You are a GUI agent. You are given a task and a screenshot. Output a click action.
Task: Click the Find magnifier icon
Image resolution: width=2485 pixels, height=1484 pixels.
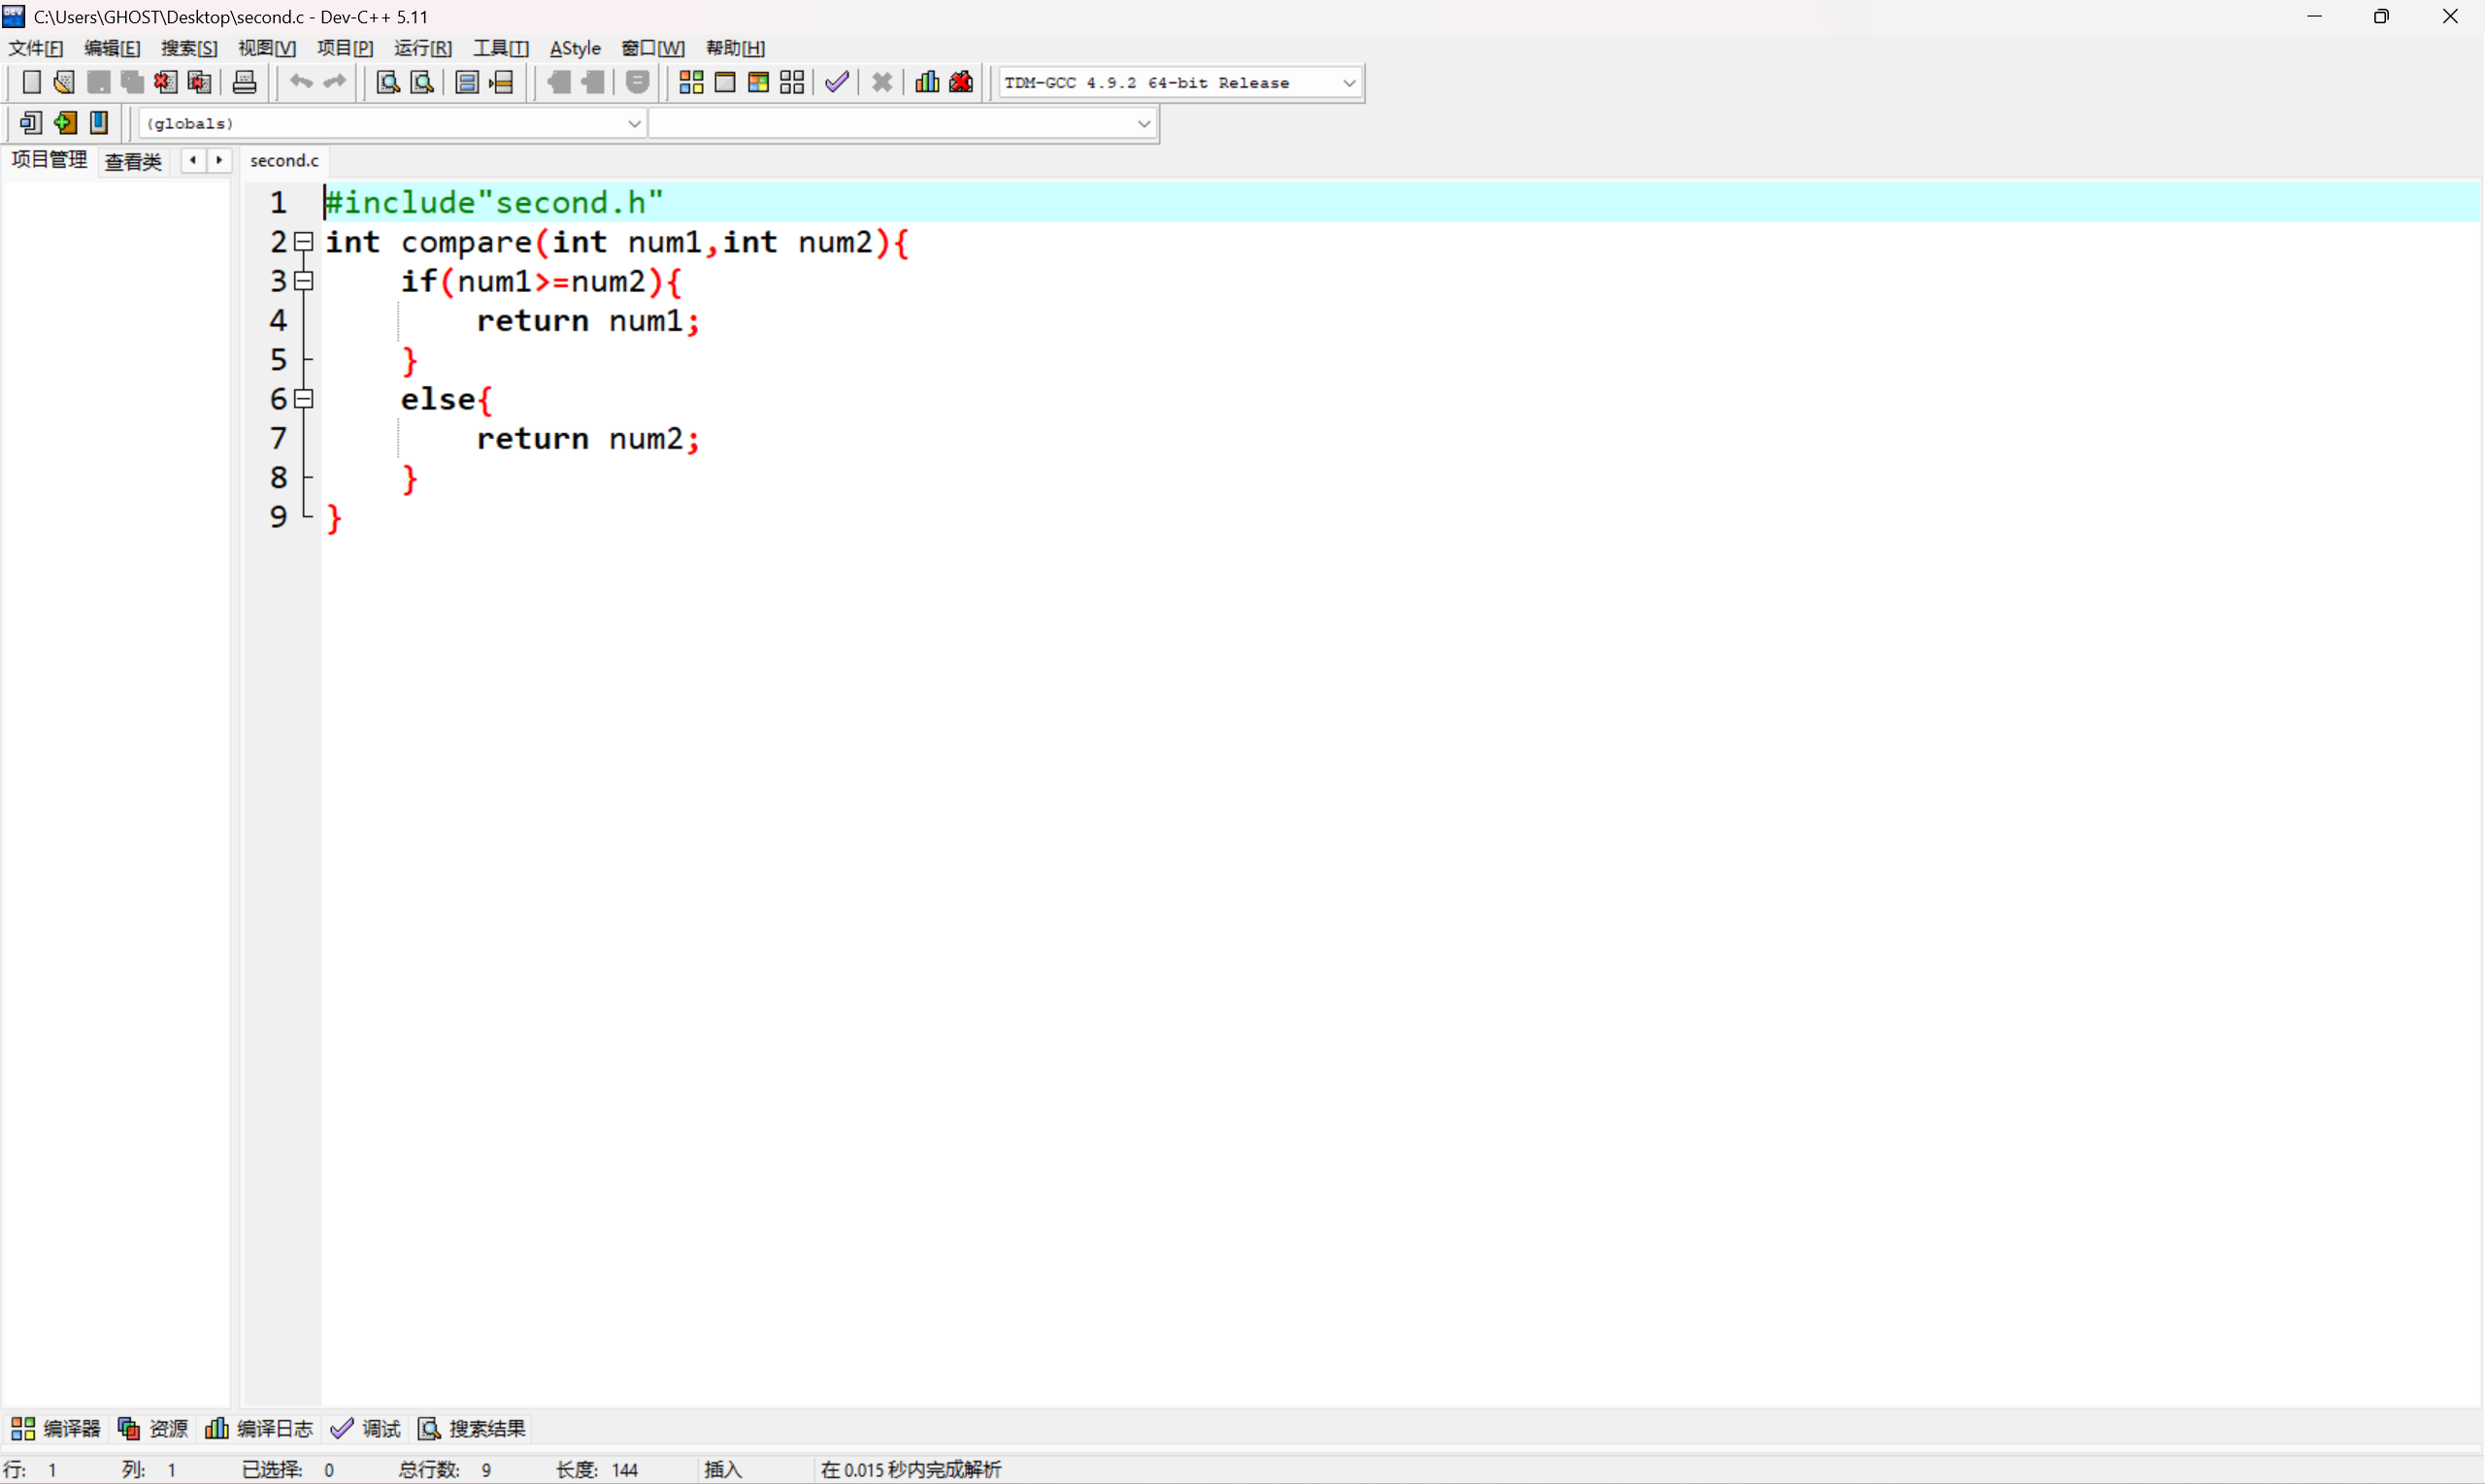pos(388,82)
